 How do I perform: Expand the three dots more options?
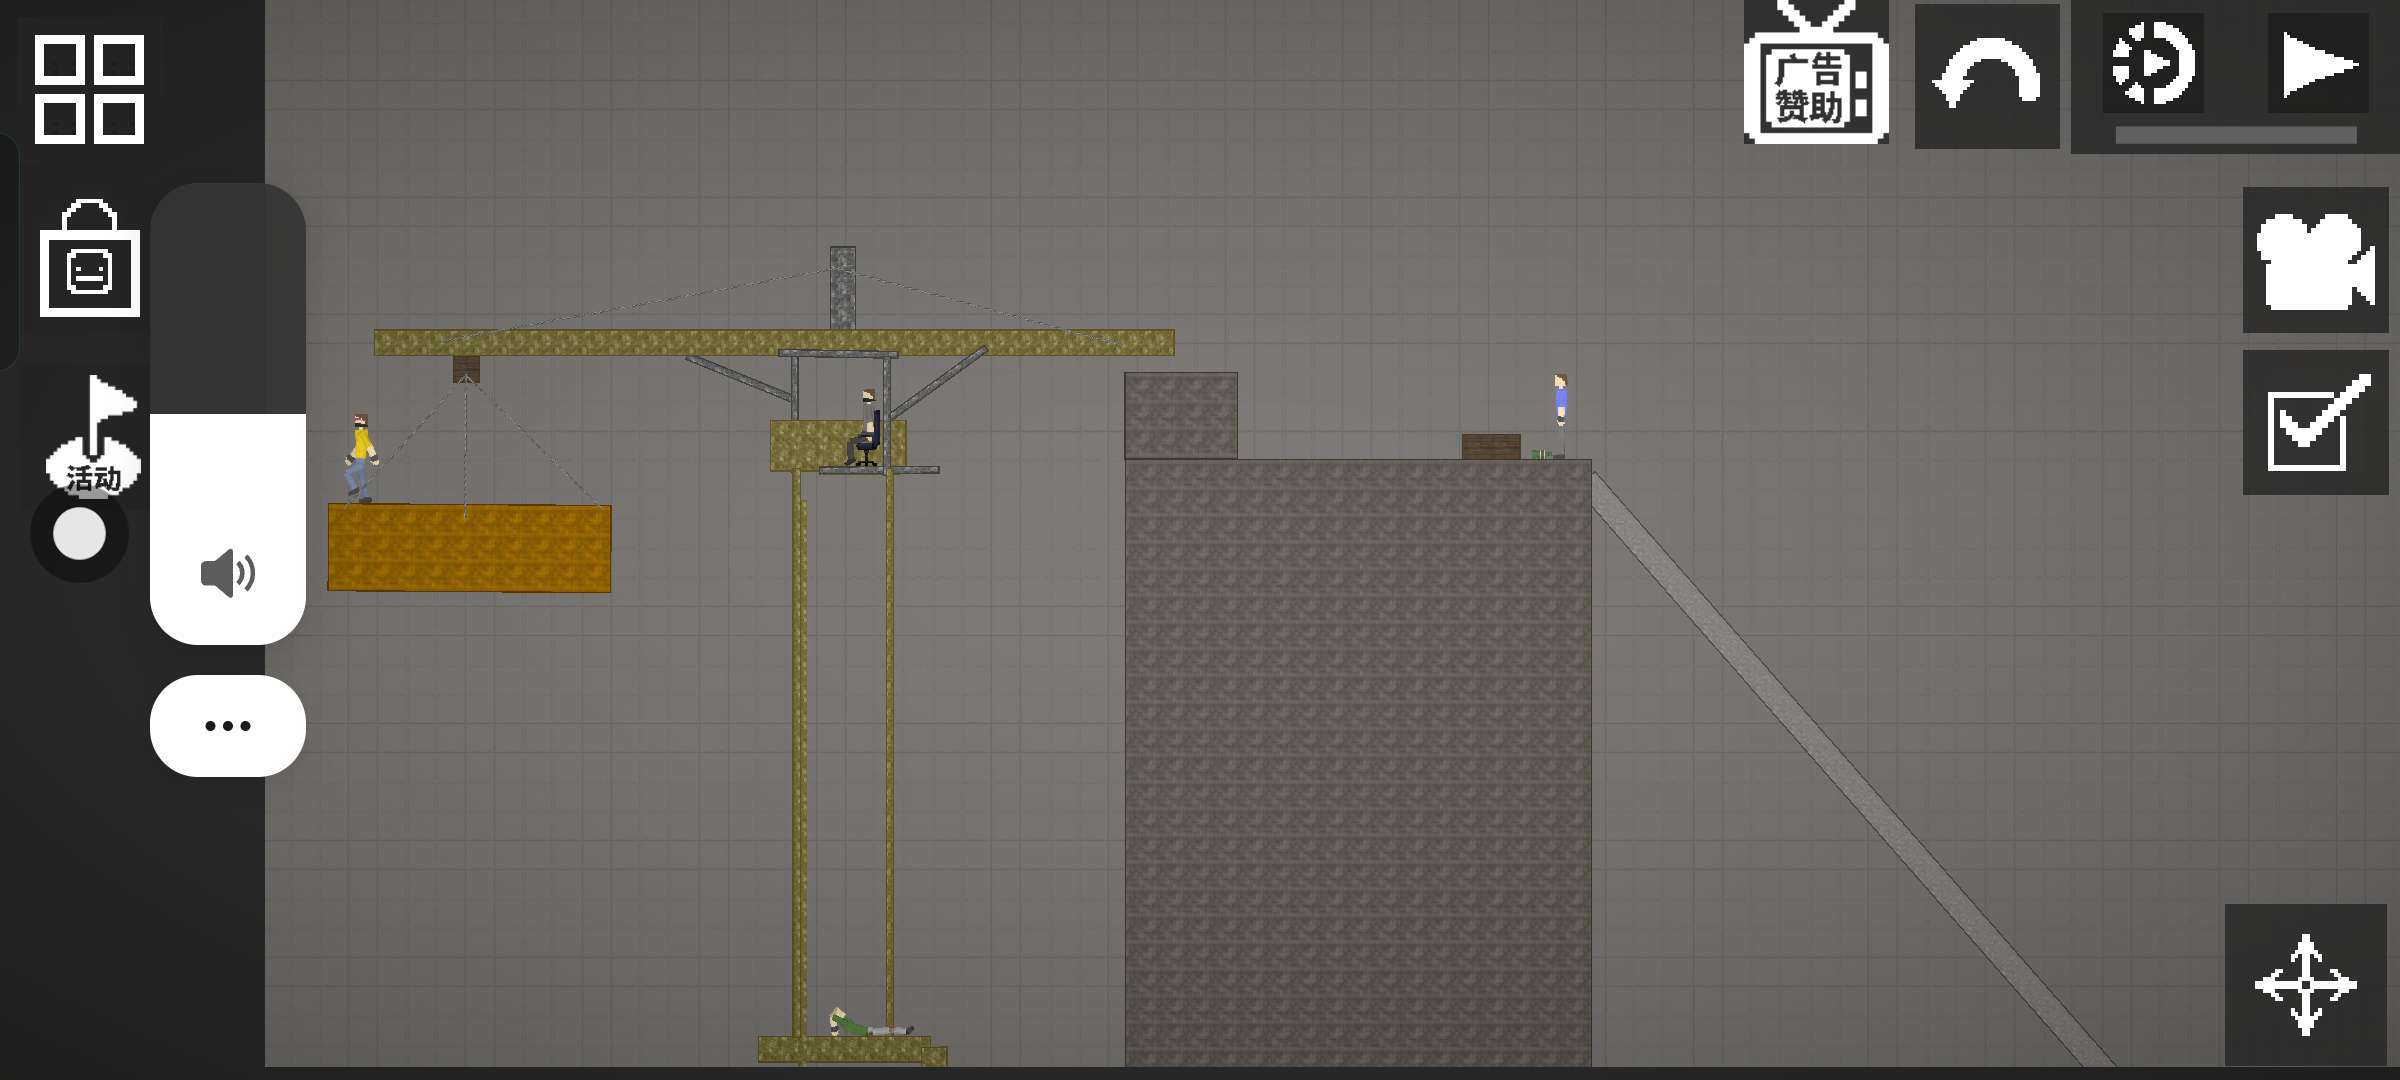tap(228, 726)
